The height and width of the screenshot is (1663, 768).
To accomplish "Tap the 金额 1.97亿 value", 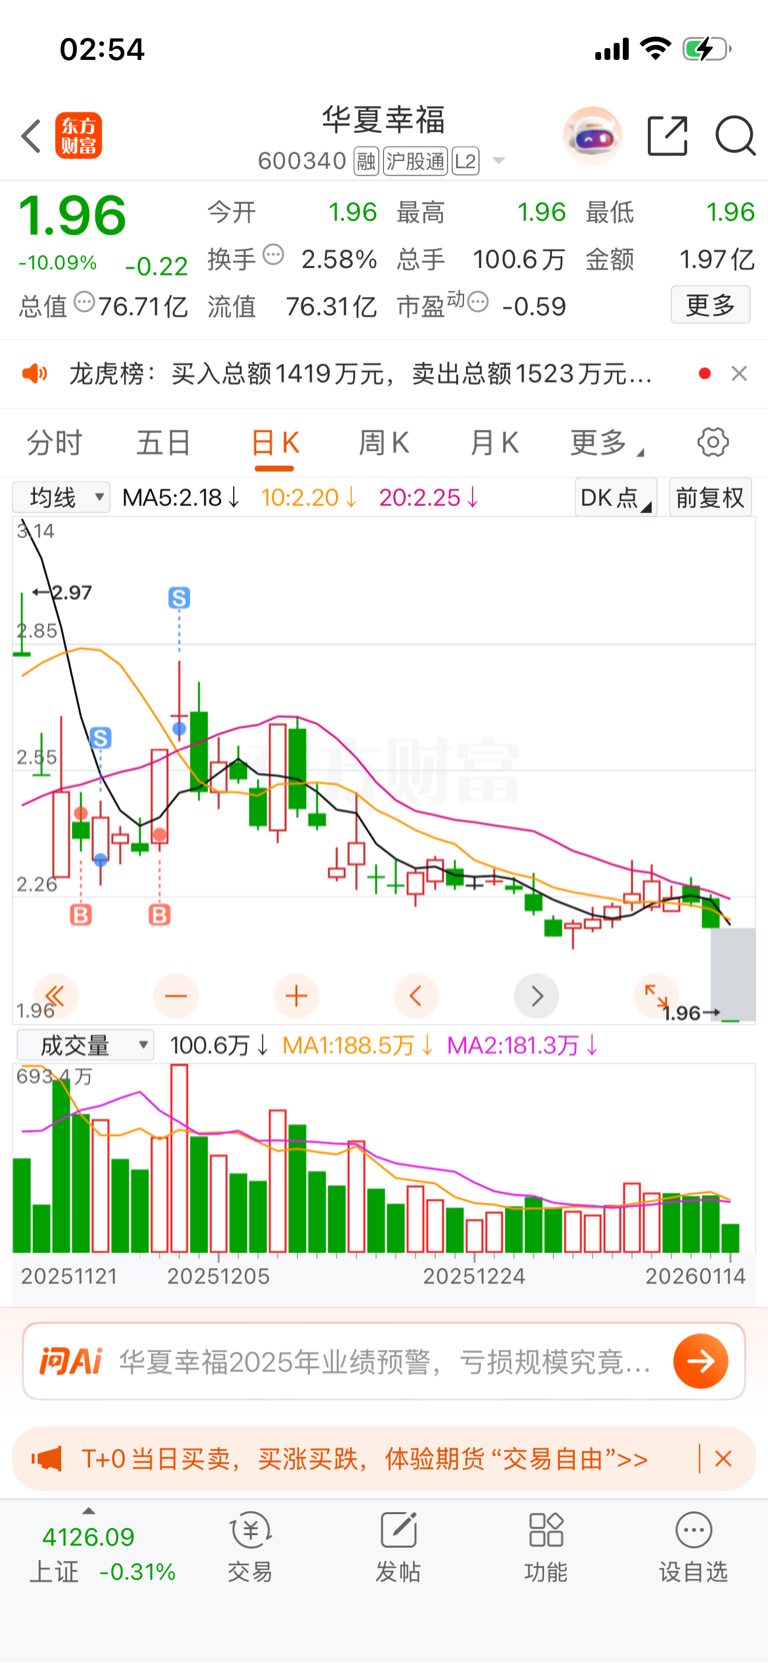I will tap(717, 260).
